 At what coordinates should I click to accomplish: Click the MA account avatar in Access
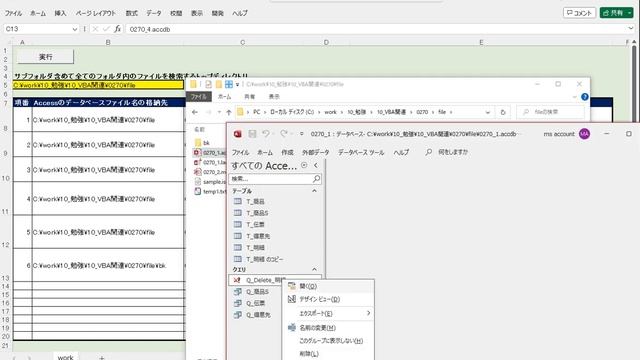click(584, 134)
